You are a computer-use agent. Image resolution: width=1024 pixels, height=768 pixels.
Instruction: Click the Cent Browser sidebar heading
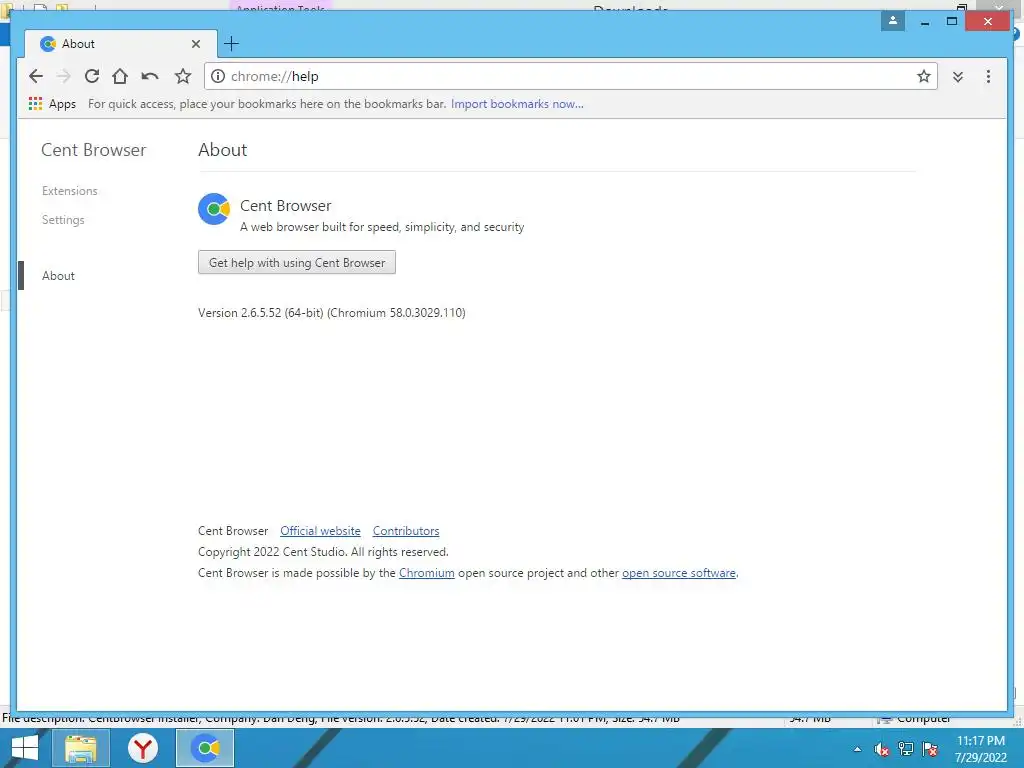(x=93, y=150)
